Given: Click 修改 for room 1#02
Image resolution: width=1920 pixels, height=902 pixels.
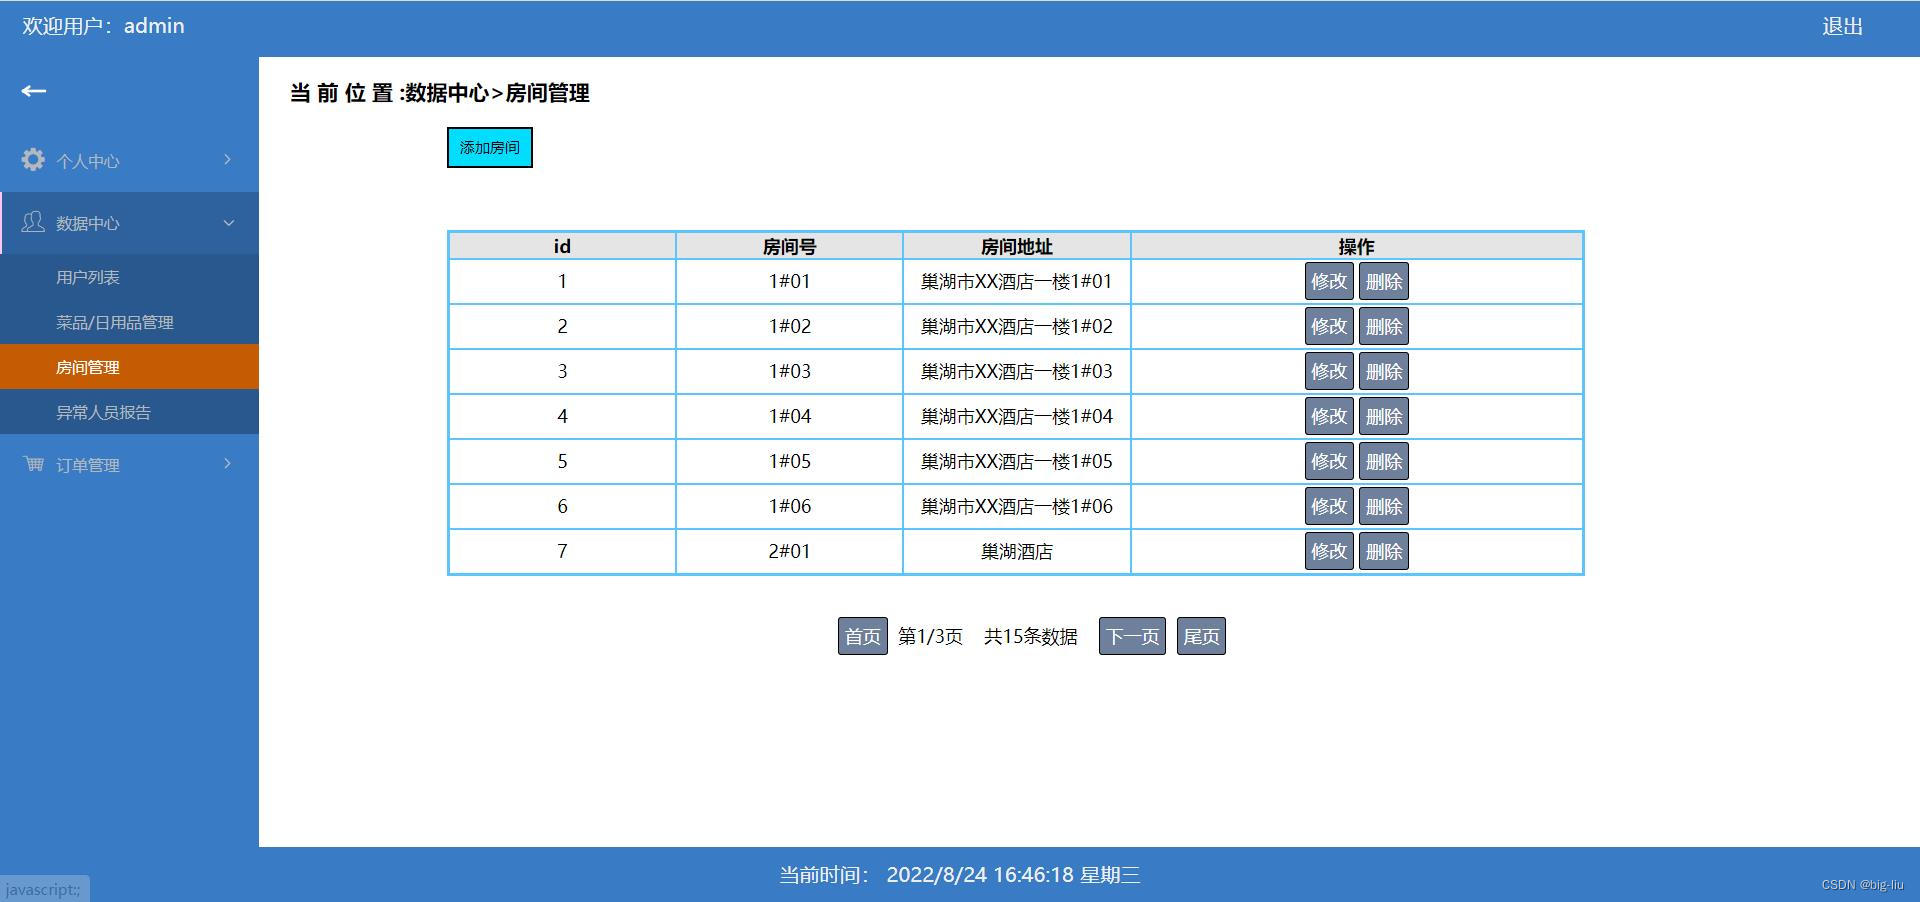Looking at the screenshot, I should tap(1329, 326).
